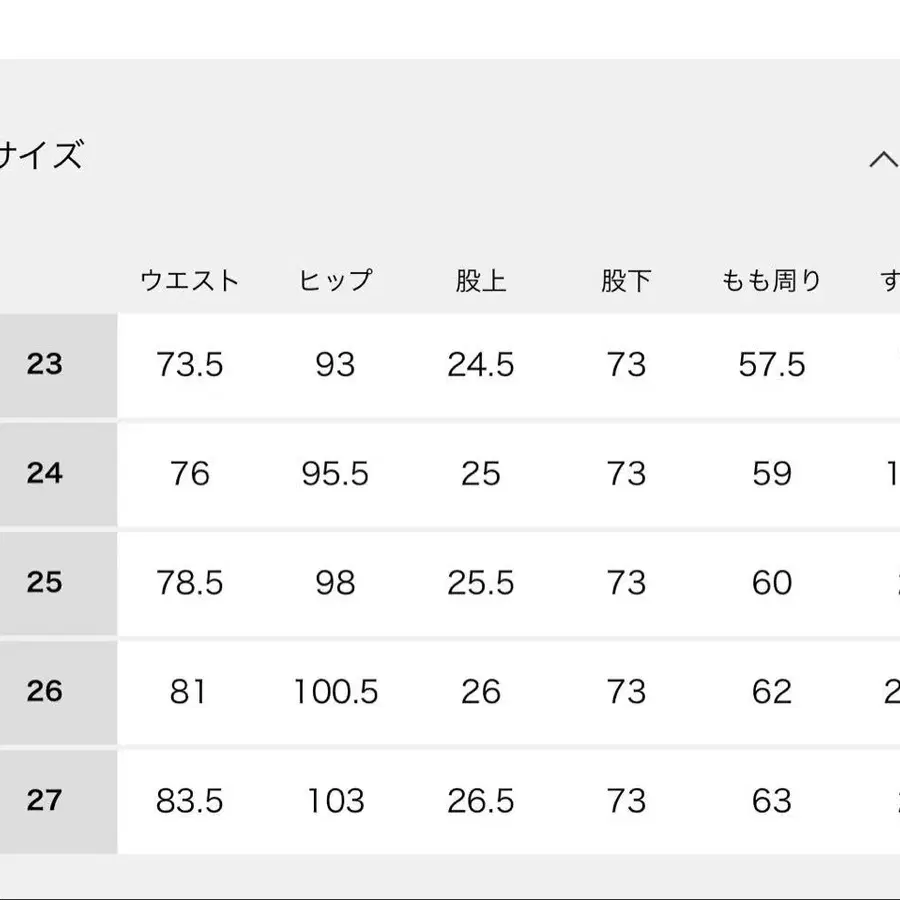Click the thigh value 63 for size 27
This screenshot has height=900, width=900.
click(770, 800)
